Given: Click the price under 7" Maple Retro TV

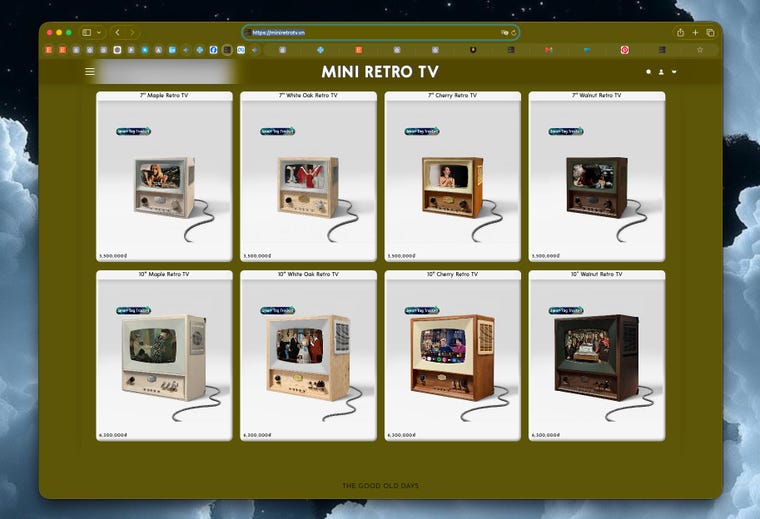Looking at the screenshot, I should point(113,256).
